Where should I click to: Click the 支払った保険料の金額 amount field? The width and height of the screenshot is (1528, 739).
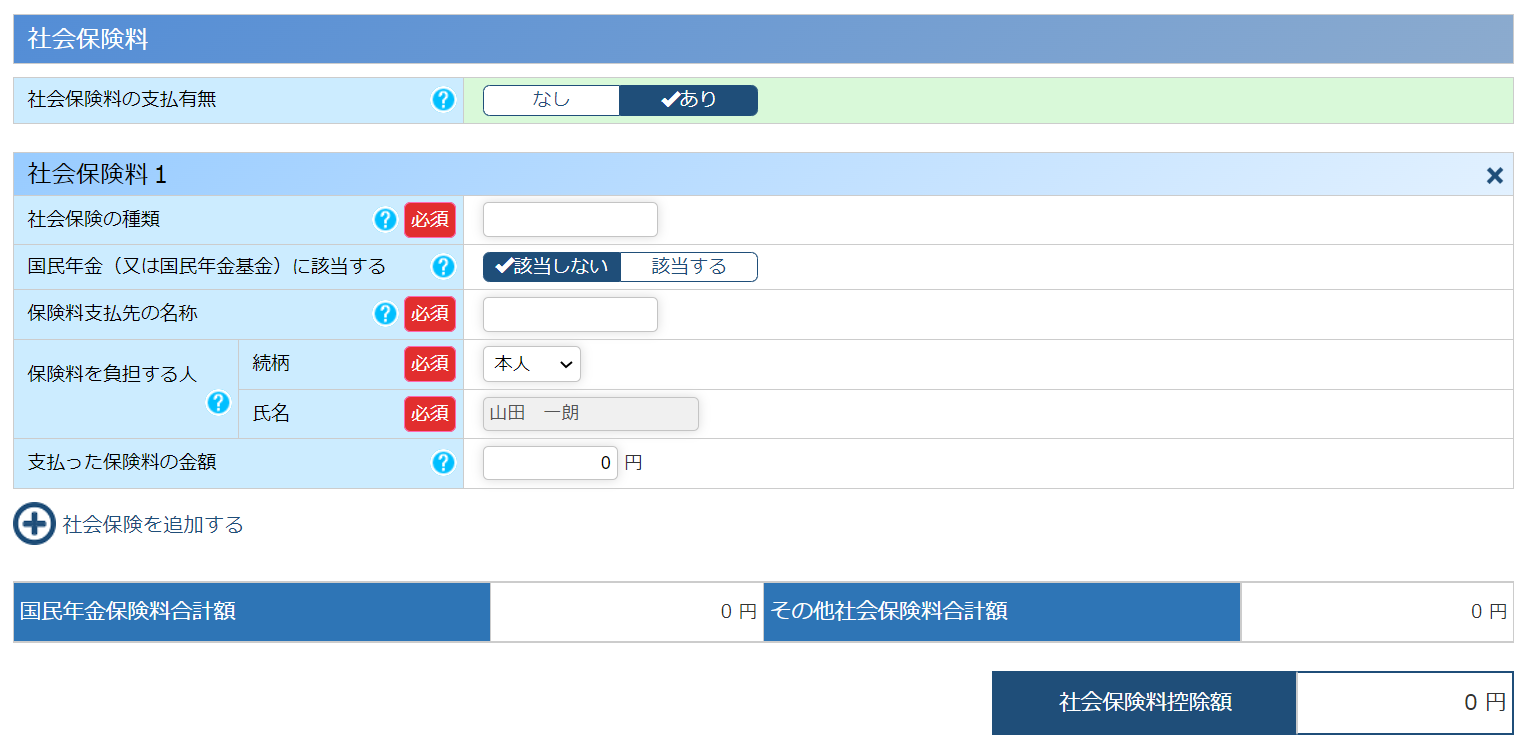click(550, 463)
